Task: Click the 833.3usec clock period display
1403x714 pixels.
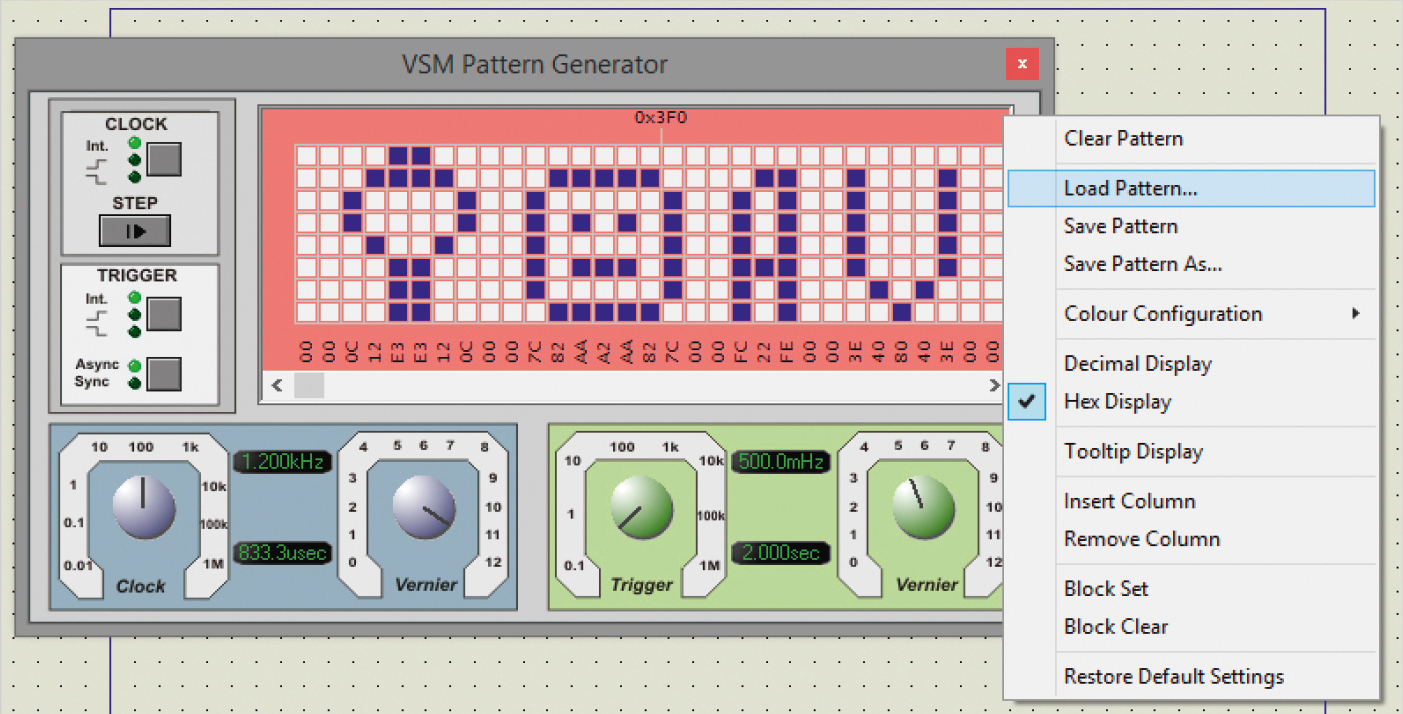Action: point(283,553)
